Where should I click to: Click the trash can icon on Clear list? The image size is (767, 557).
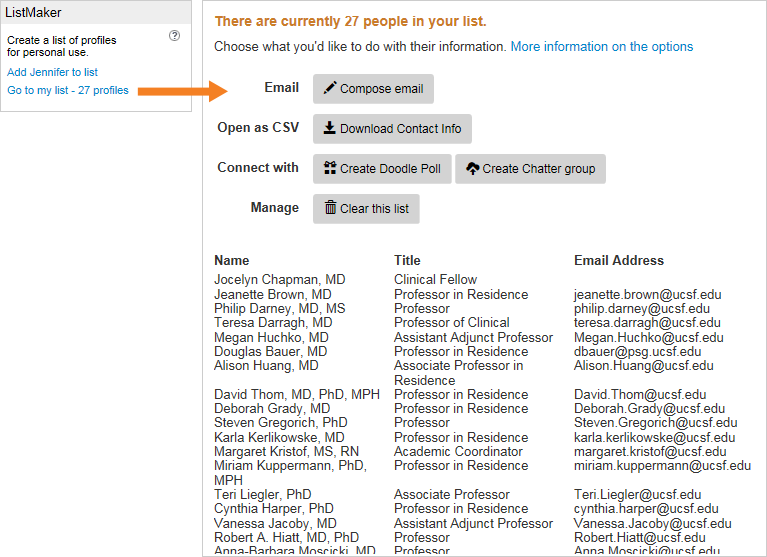coord(331,207)
